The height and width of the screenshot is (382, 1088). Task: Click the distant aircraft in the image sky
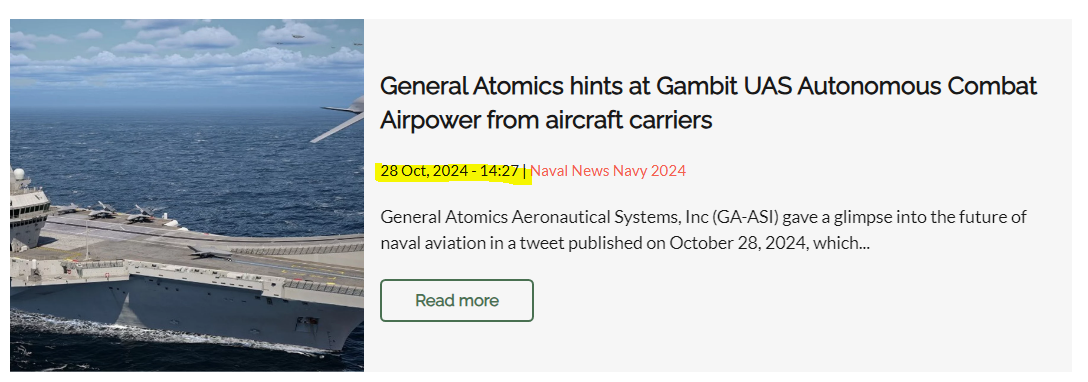(298, 36)
